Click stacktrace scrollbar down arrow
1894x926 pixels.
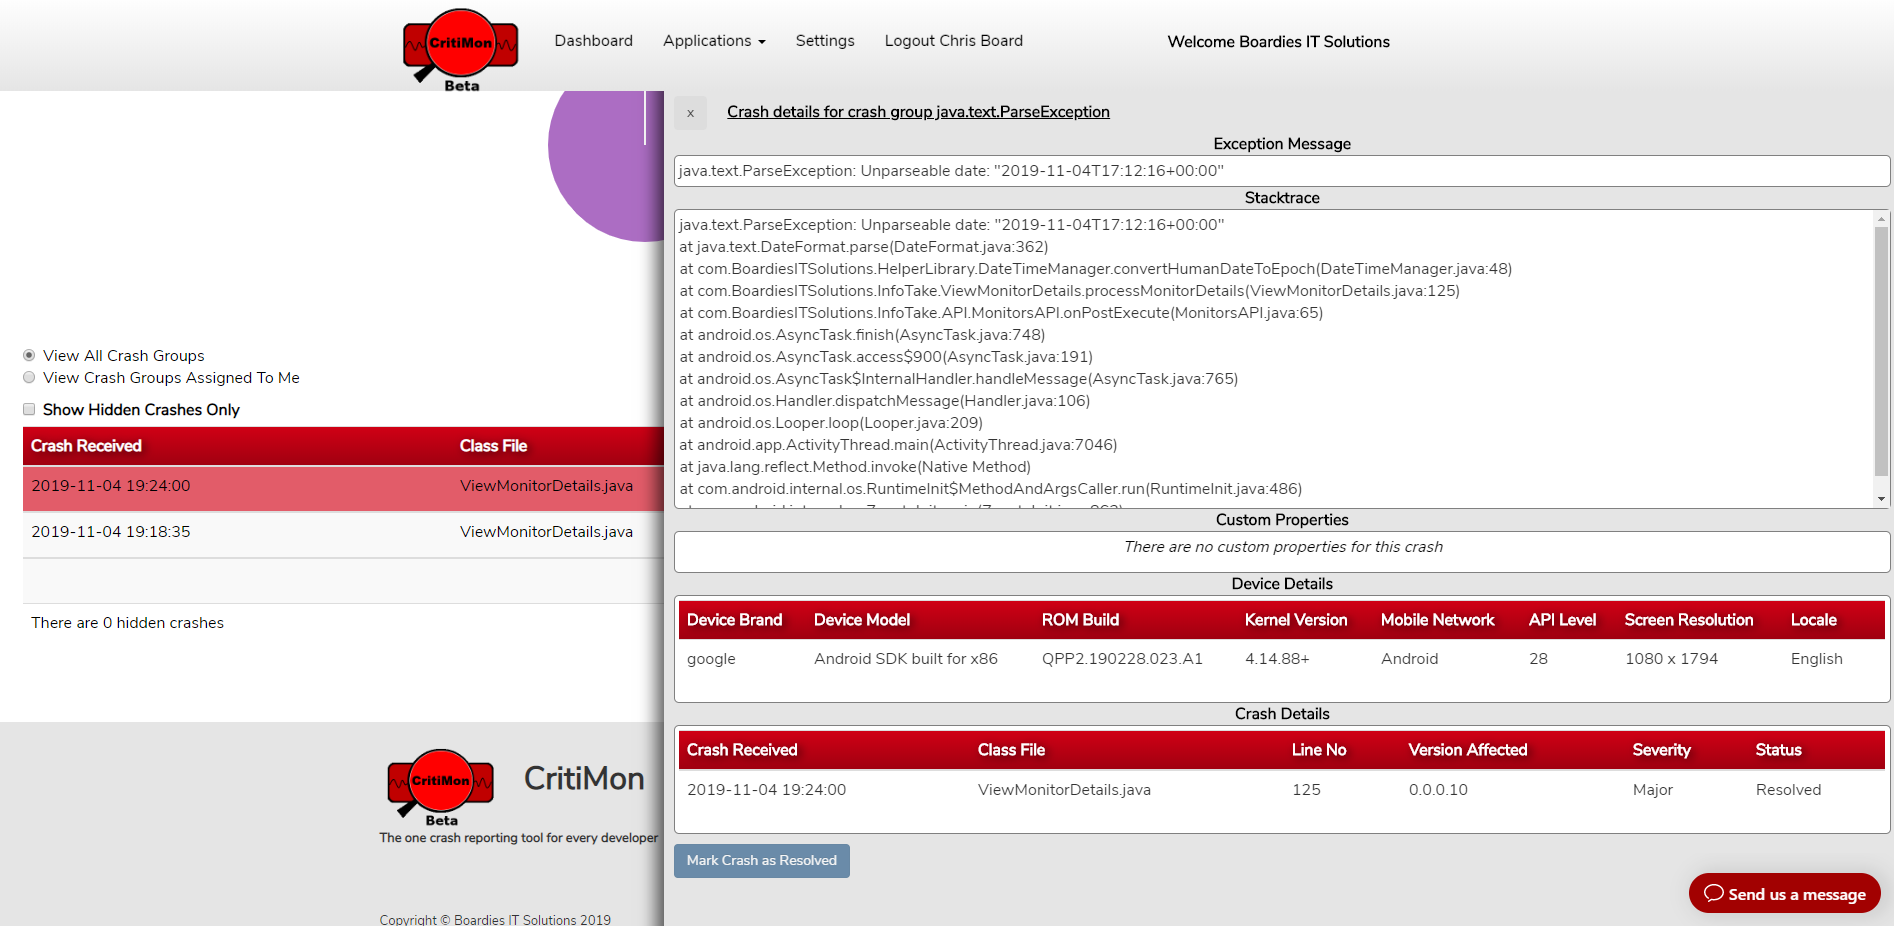coord(1881,499)
